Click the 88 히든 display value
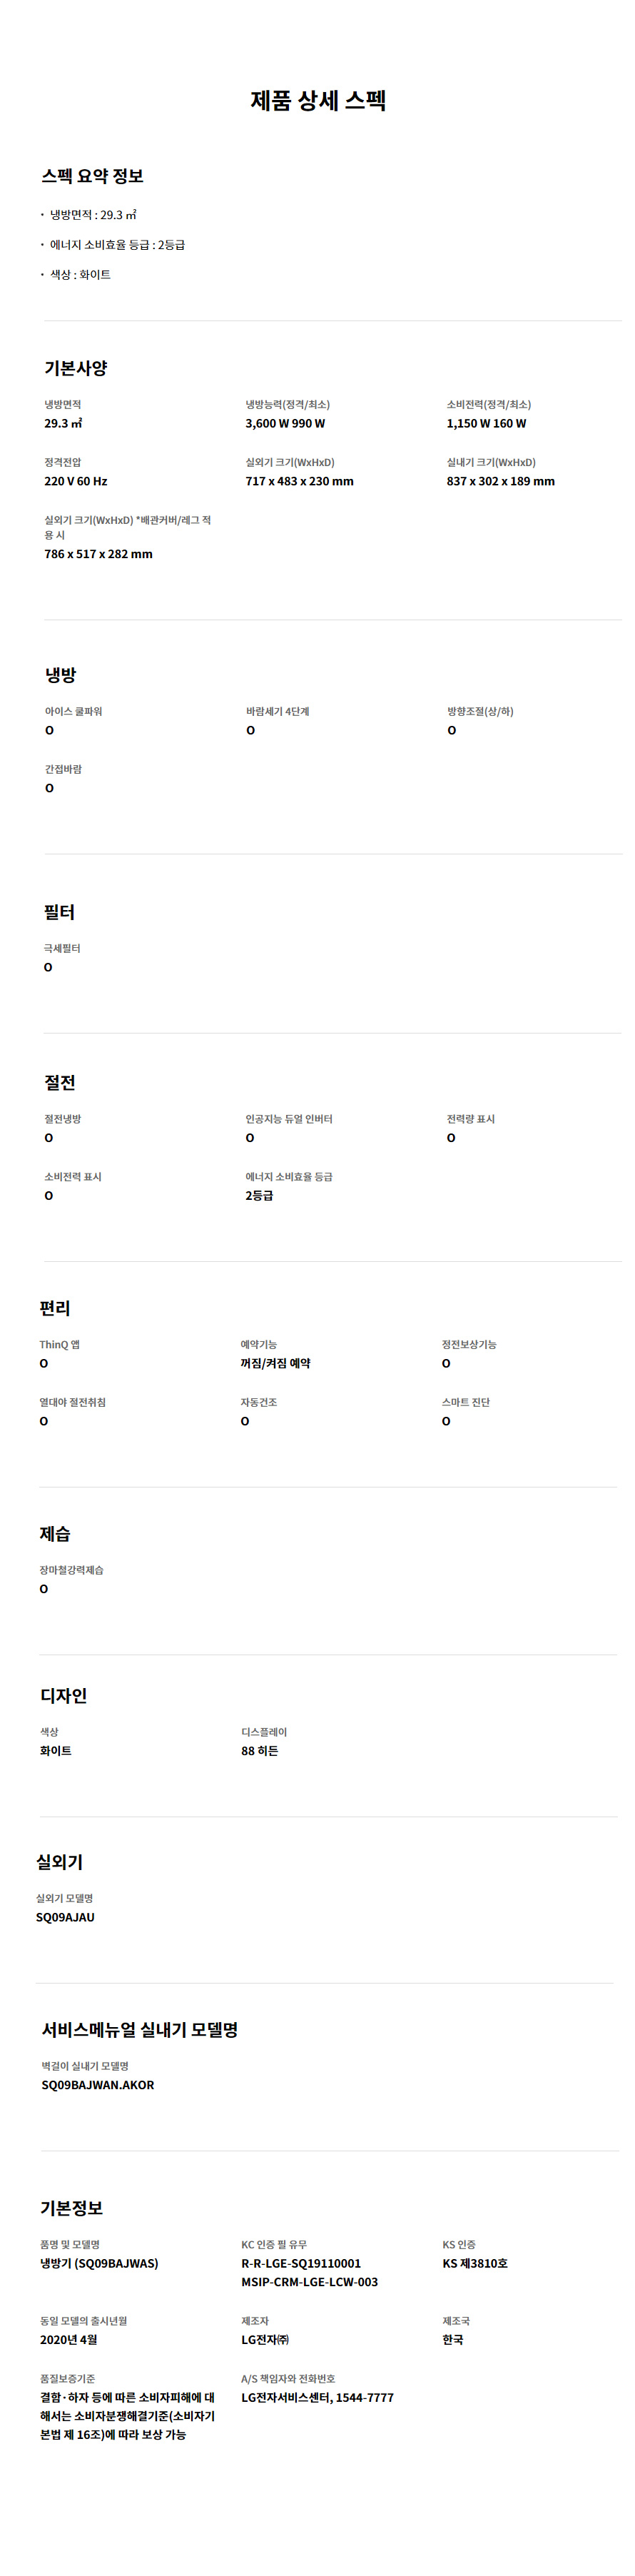This screenshot has height=2576, width=635. coord(260,1751)
